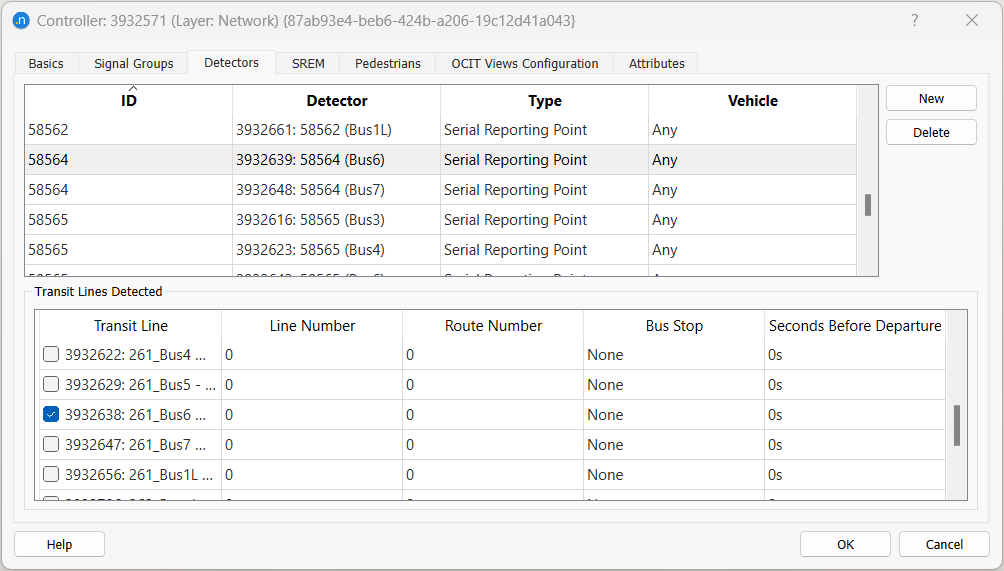The height and width of the screenshot is (571, 1004).
Task: Open the SREM tab
Action: [308, 64]
